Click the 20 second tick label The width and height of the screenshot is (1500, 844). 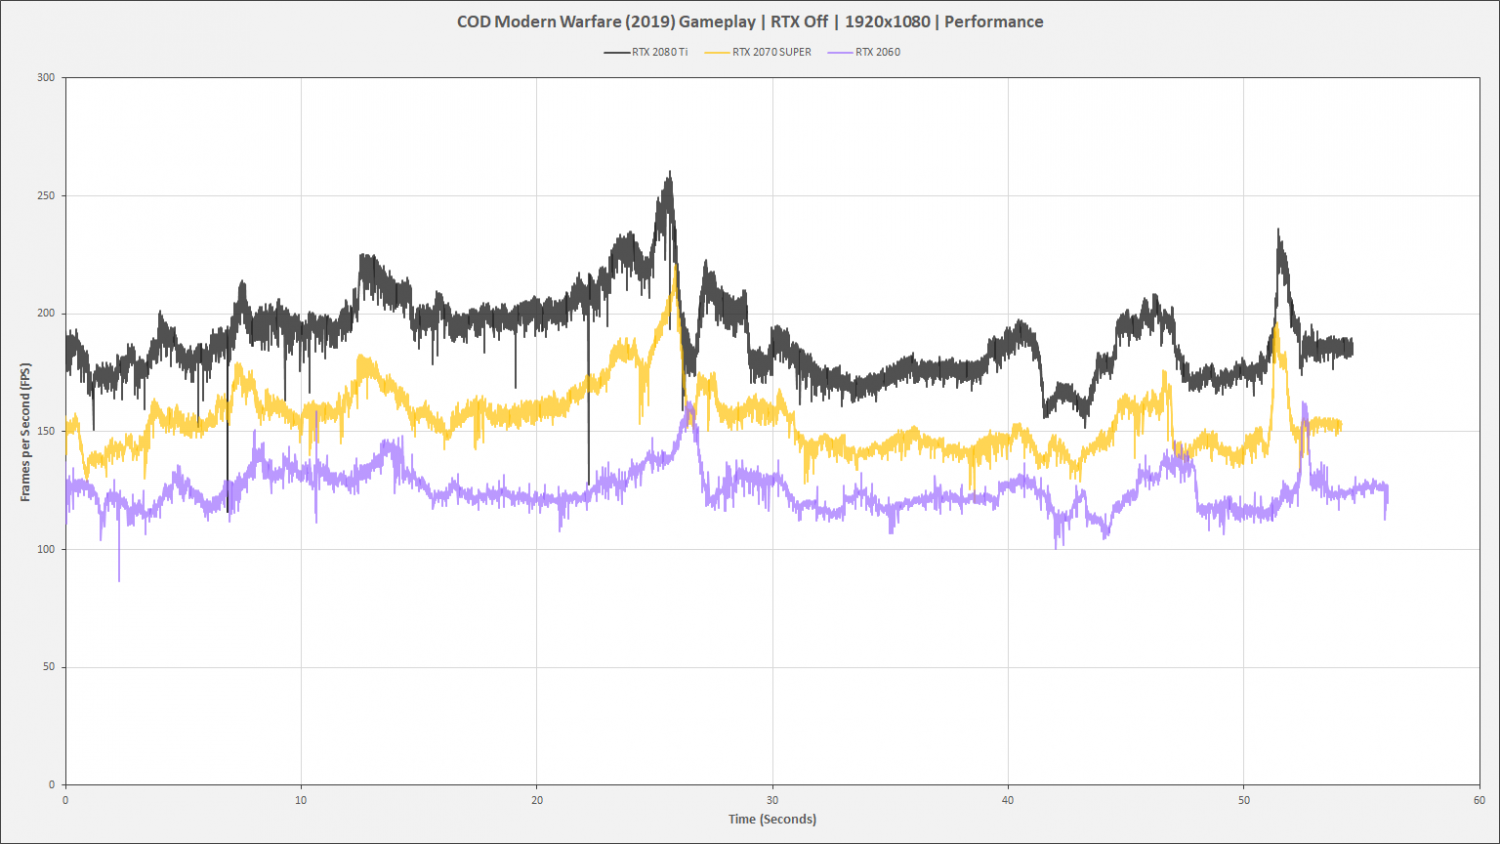(537, 800)
